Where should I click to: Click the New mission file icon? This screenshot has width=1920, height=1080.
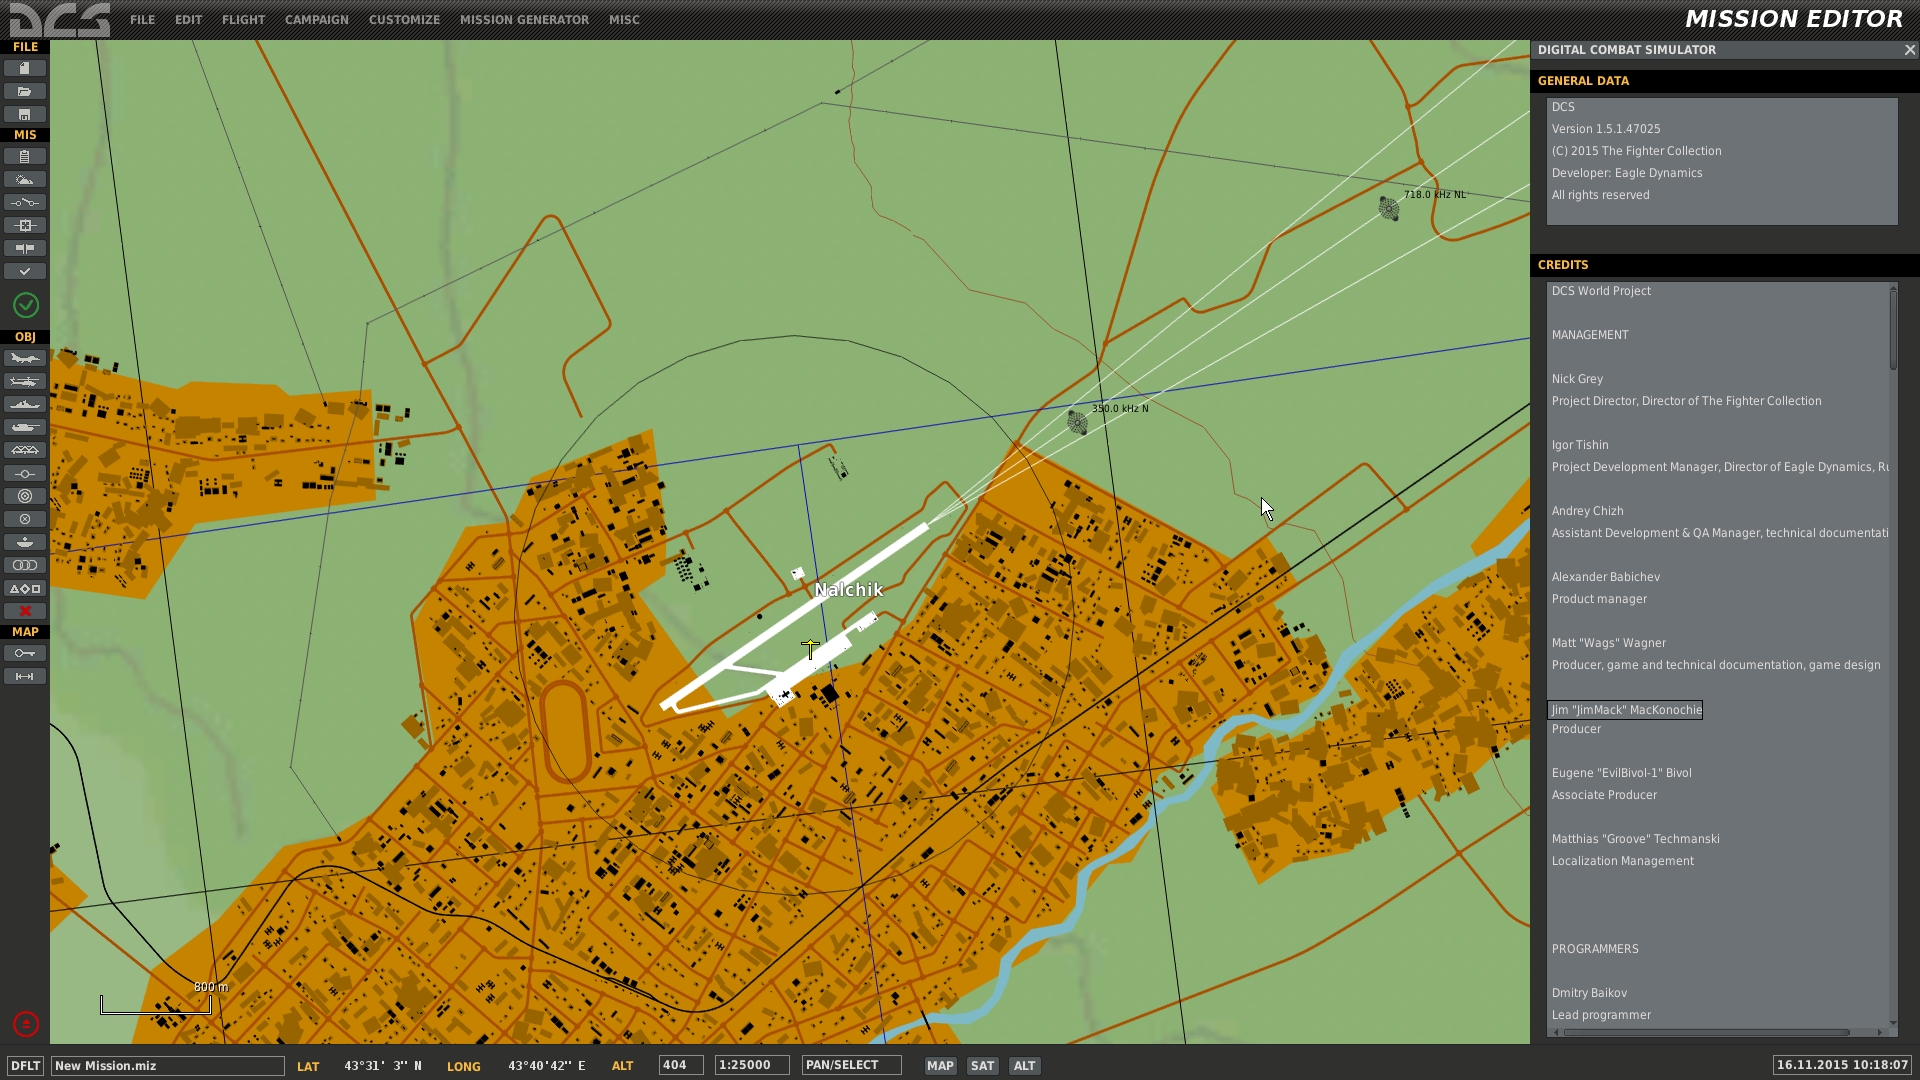click(25, 68)
